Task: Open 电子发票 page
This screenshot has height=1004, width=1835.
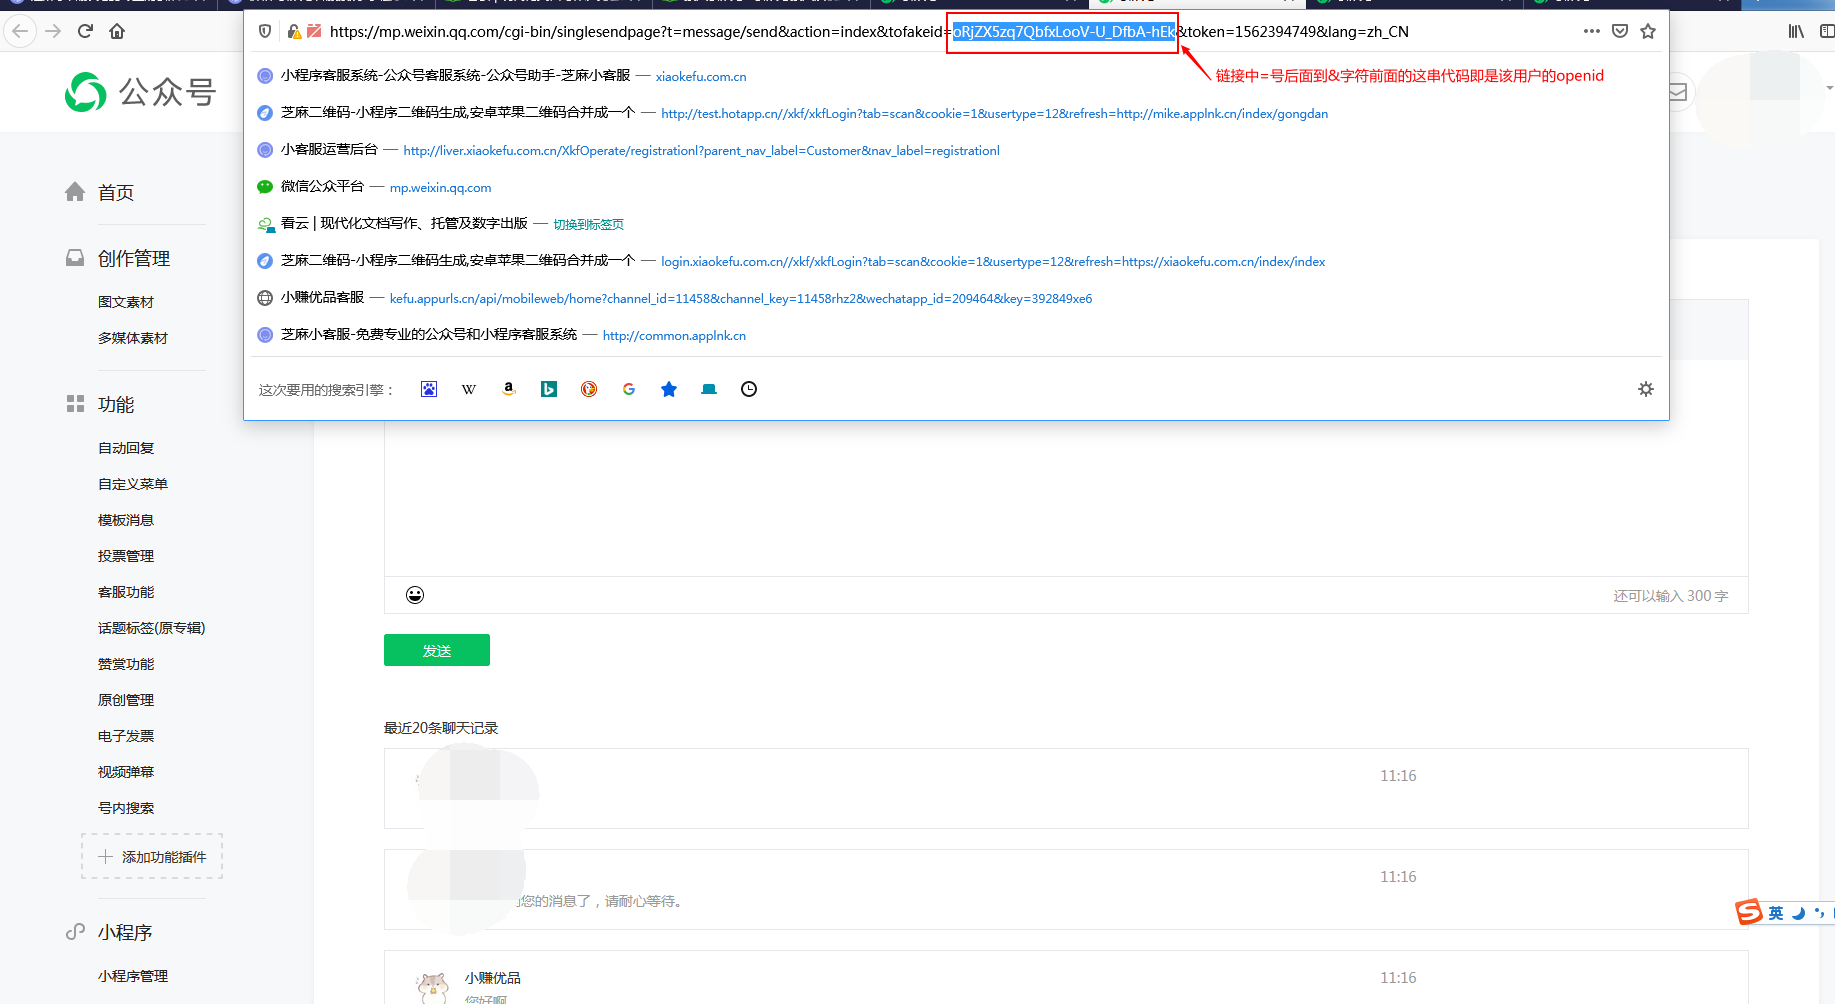Action: pos(126,736)
